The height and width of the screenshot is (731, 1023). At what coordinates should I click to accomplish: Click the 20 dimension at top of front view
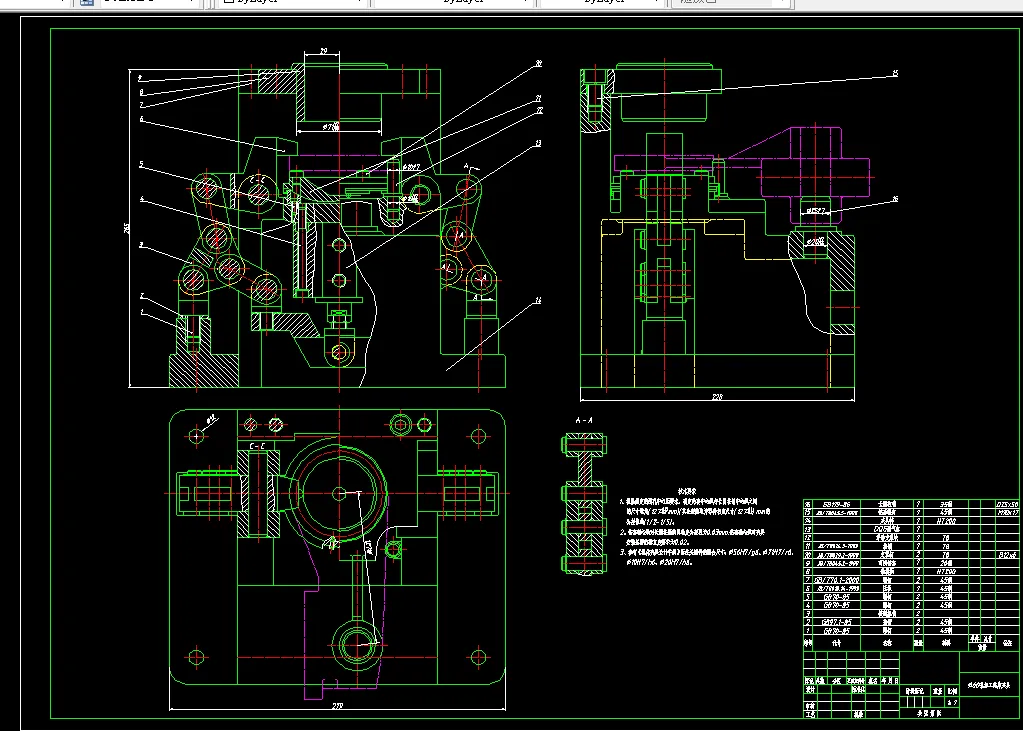pos(324,51)
